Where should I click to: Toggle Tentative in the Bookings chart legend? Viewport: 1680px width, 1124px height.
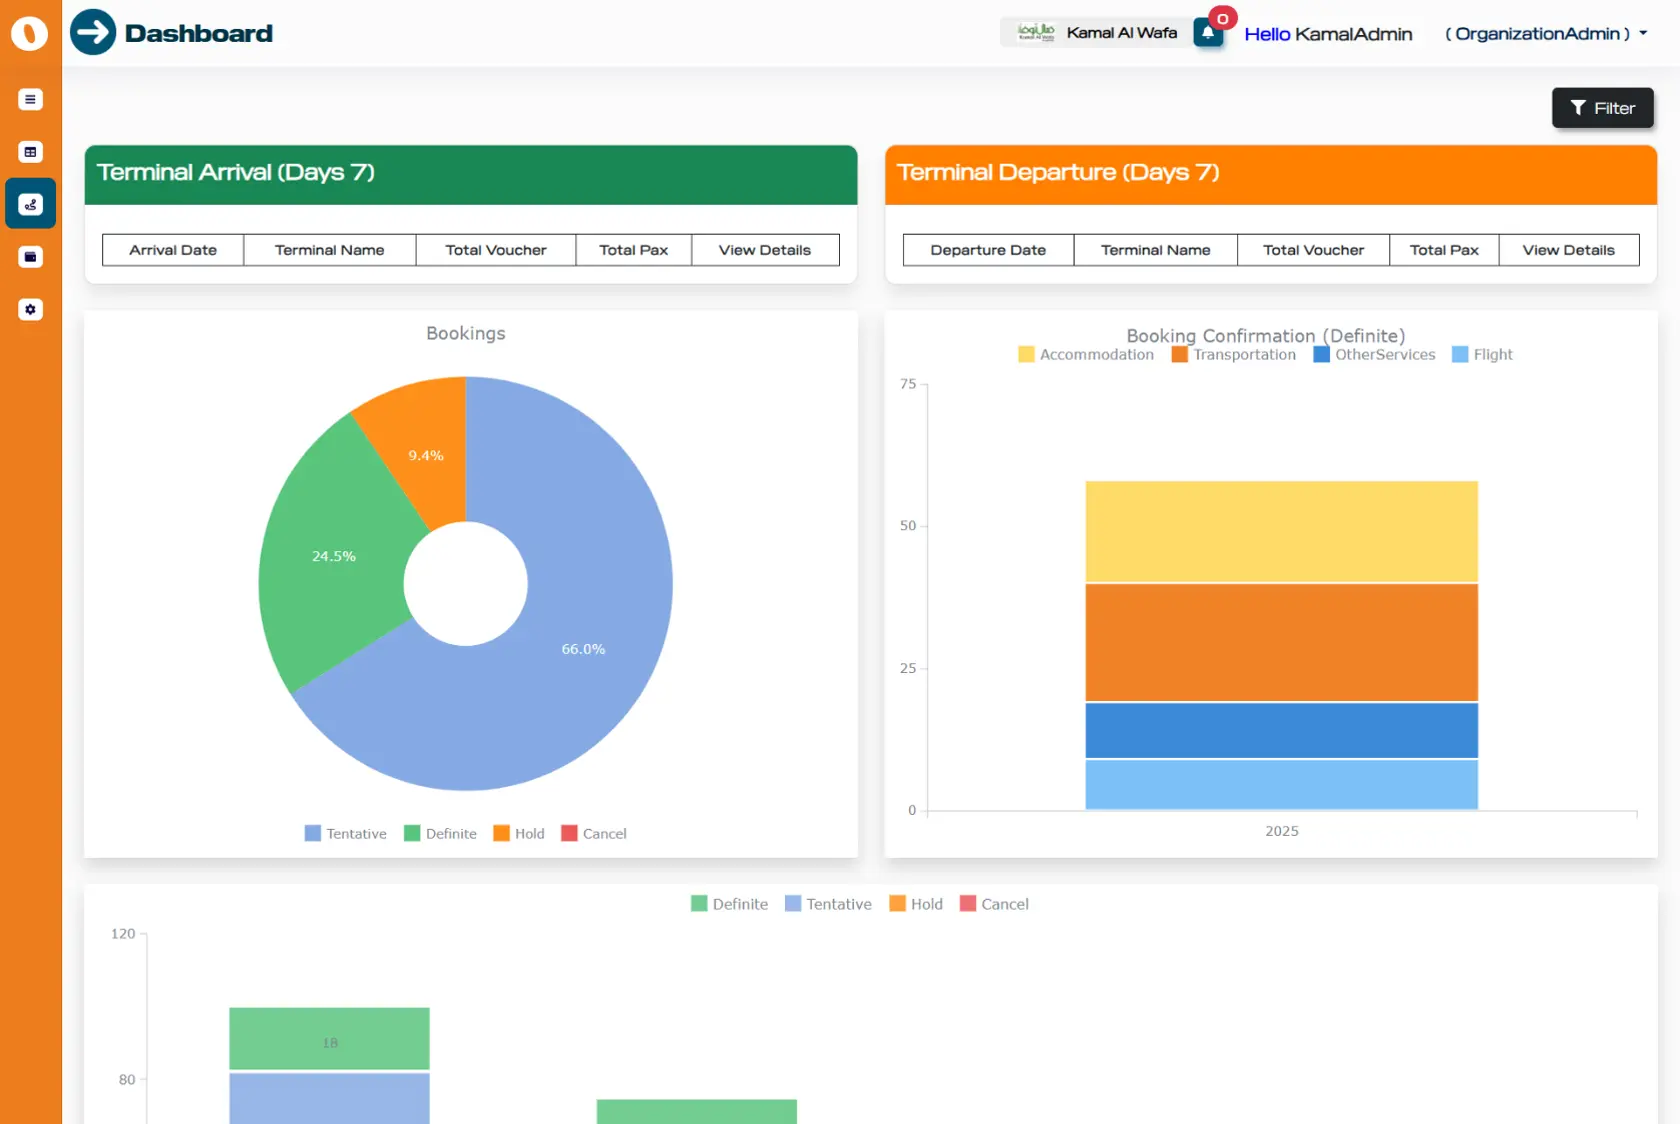pyautogui.click(x=344, y=833)
